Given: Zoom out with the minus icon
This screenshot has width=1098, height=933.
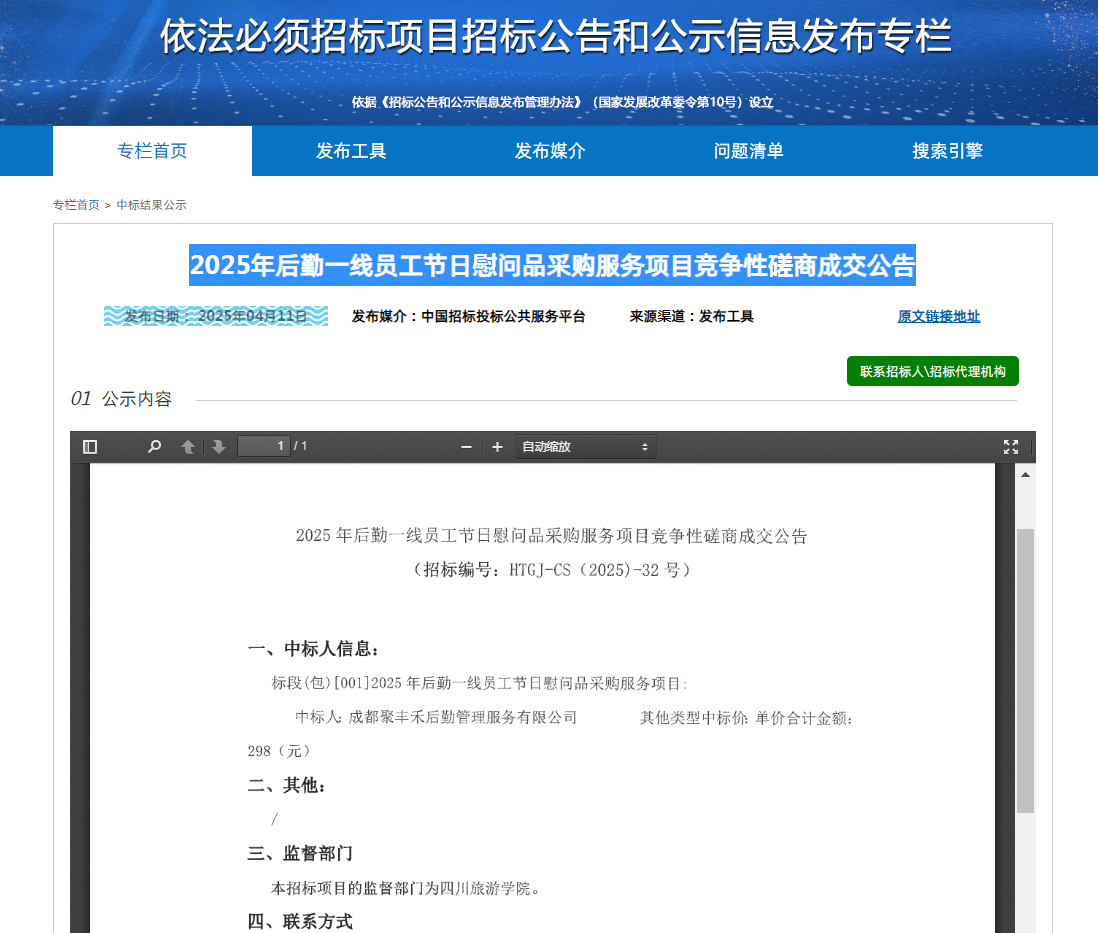Looking at the screenshot, I should 466,447.
